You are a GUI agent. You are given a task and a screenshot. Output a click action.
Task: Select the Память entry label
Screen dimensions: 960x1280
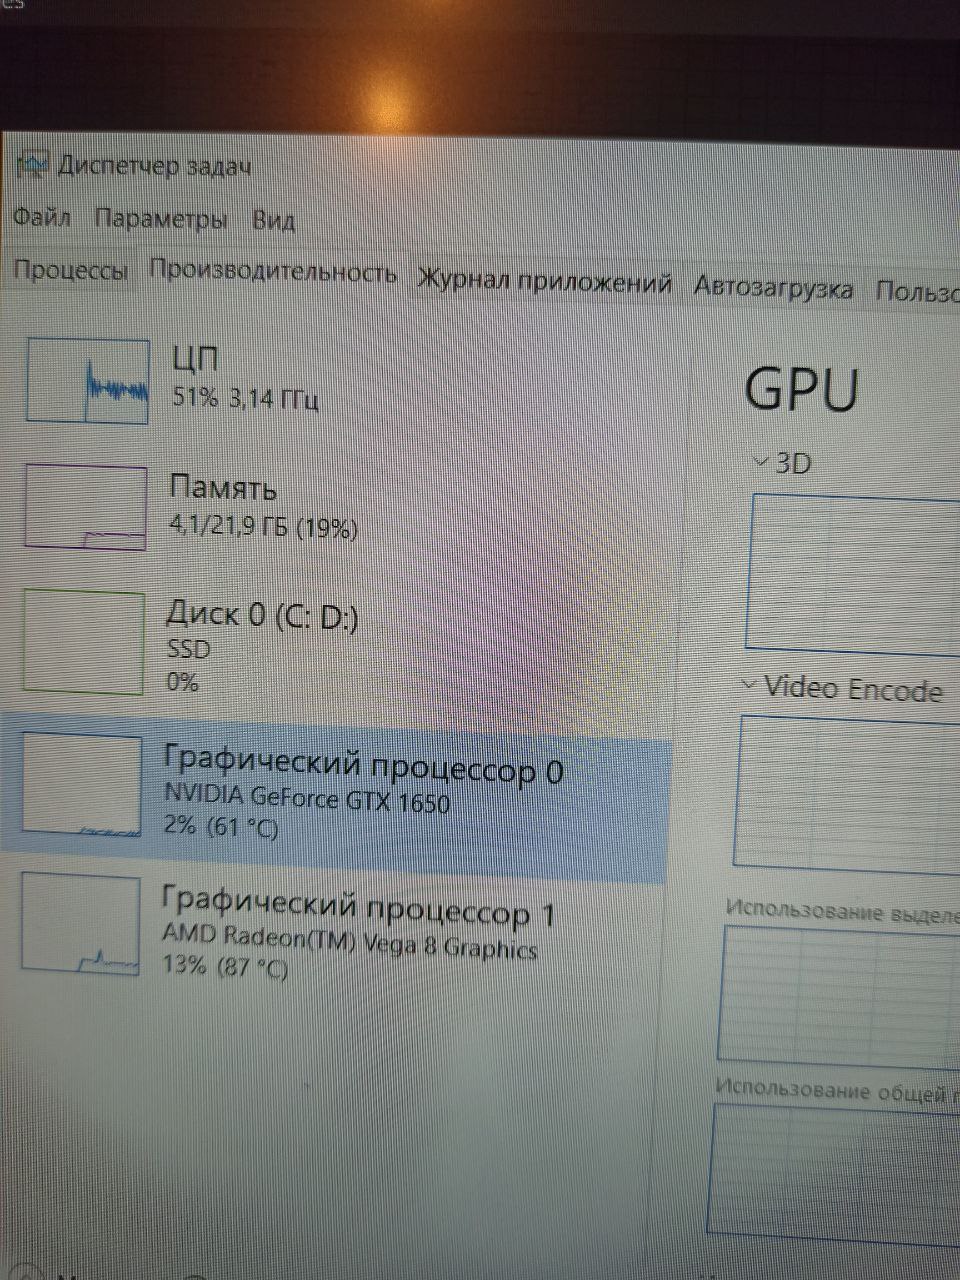(223, 488)
